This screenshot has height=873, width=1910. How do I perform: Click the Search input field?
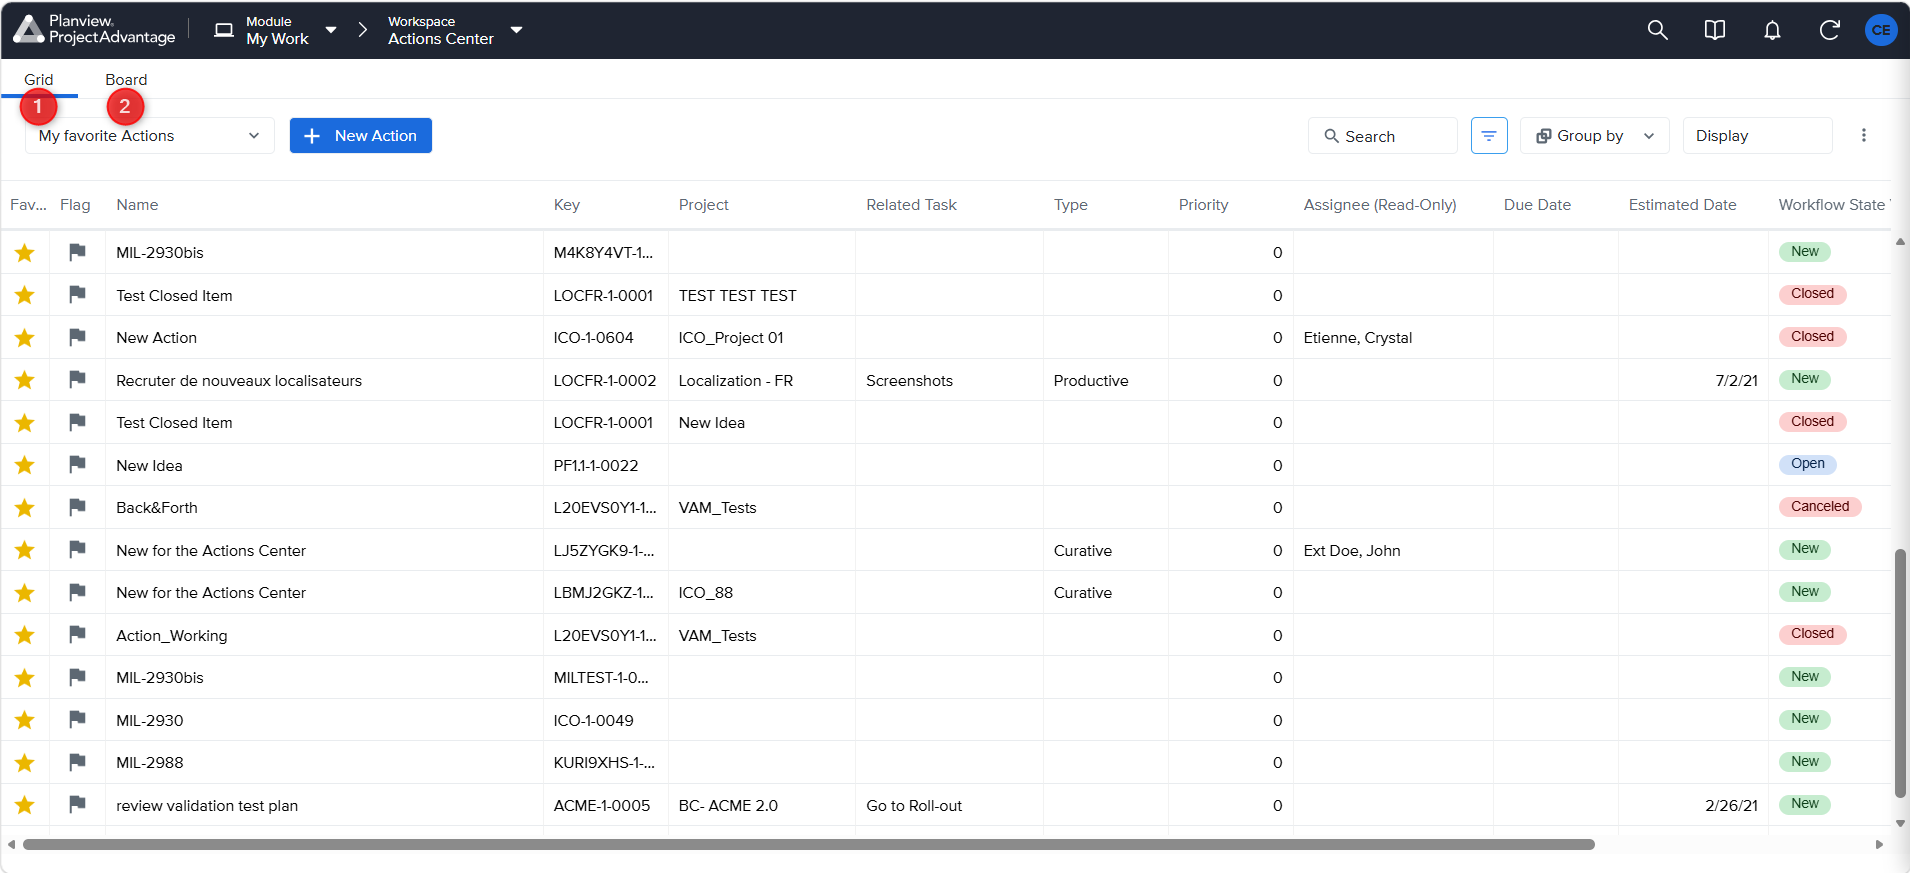click(1382, 136)
